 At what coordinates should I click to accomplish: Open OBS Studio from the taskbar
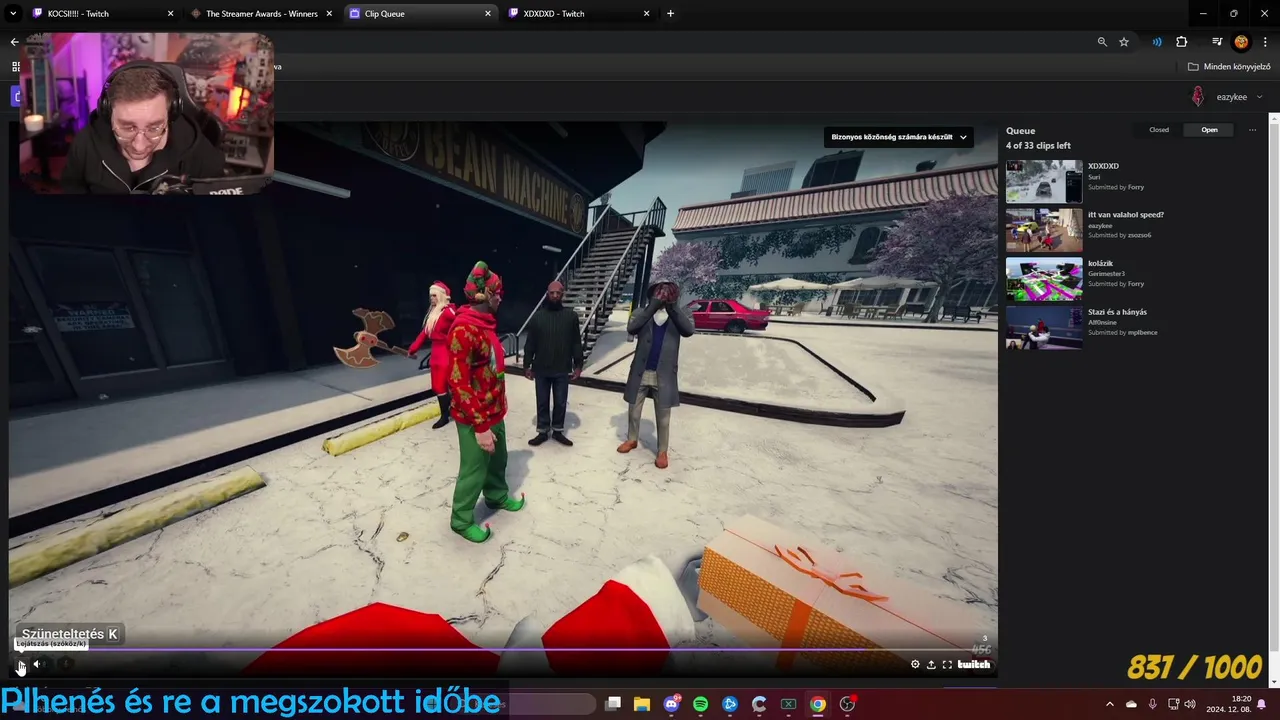pyautogui.click(x=847, y=704)
